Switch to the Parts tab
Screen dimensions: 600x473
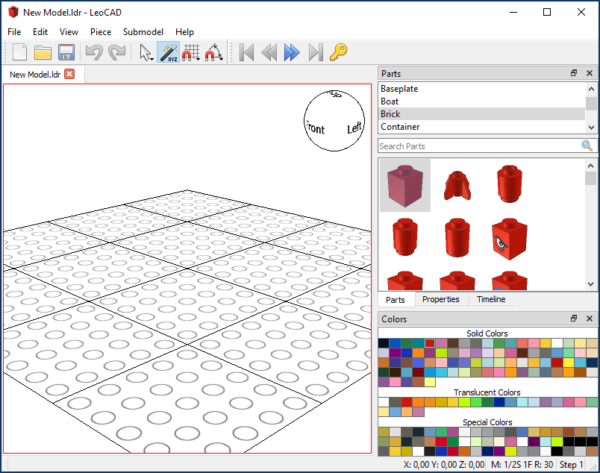pos(395,300)
